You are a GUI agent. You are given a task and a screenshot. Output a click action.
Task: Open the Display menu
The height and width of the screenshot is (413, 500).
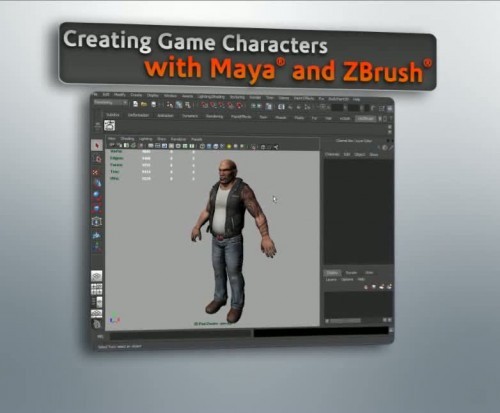coord(153,95)
